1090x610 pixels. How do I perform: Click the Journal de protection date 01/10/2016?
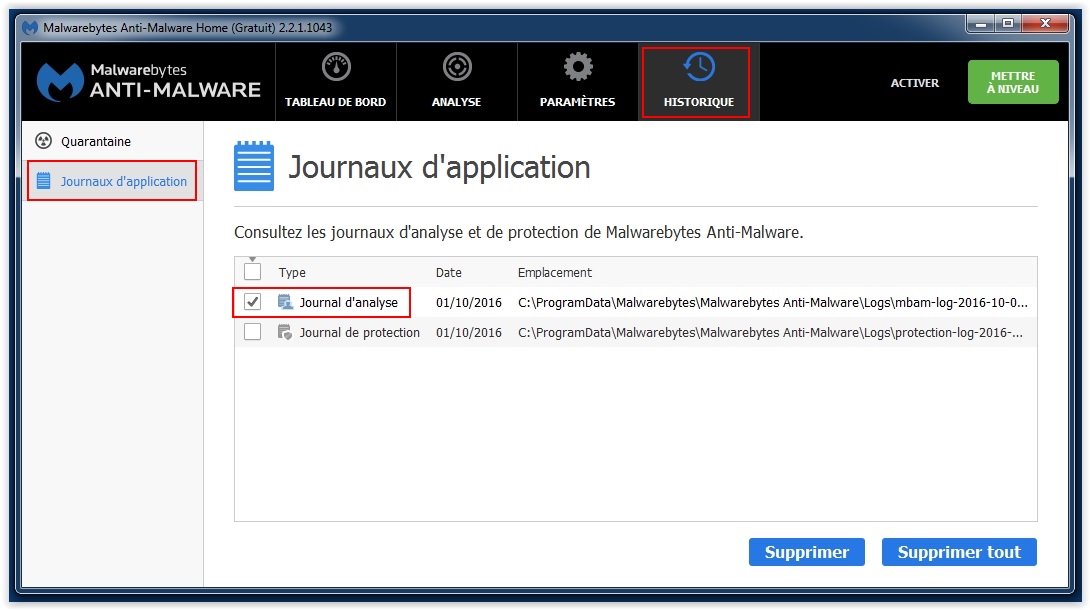[469, 333]
